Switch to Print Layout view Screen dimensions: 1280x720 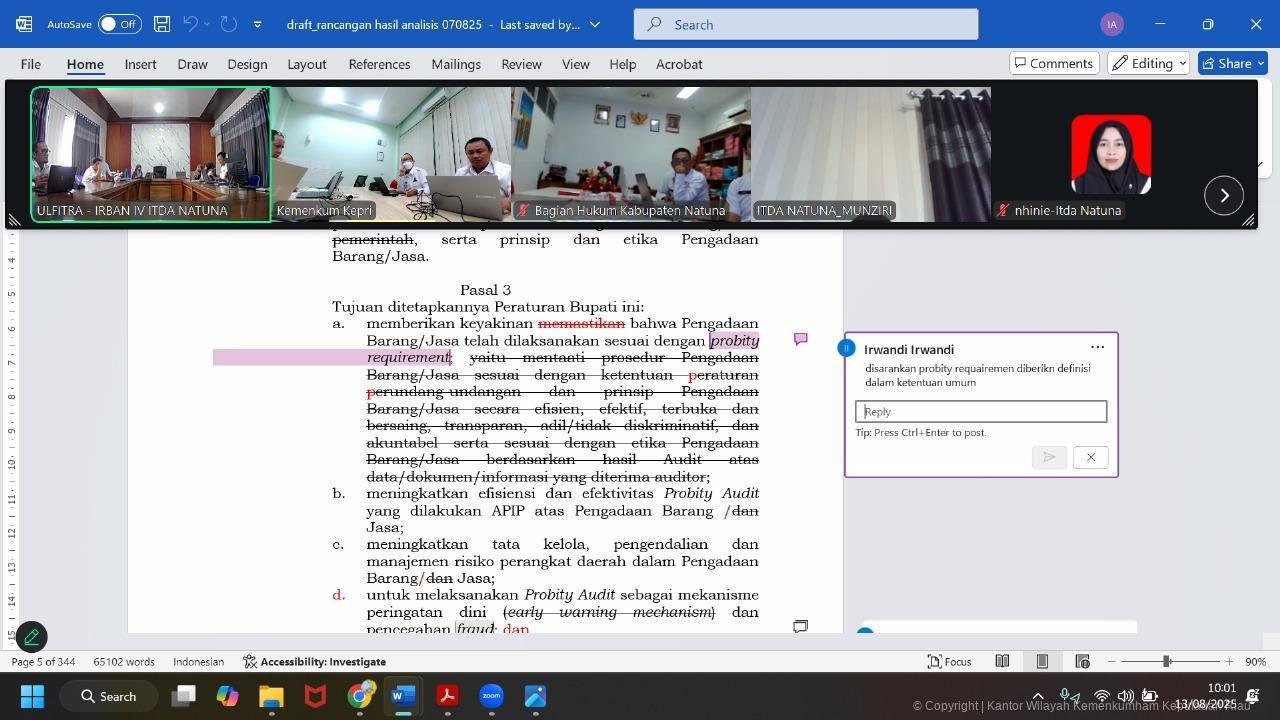pyautogui.click(x=1042, y=661)
